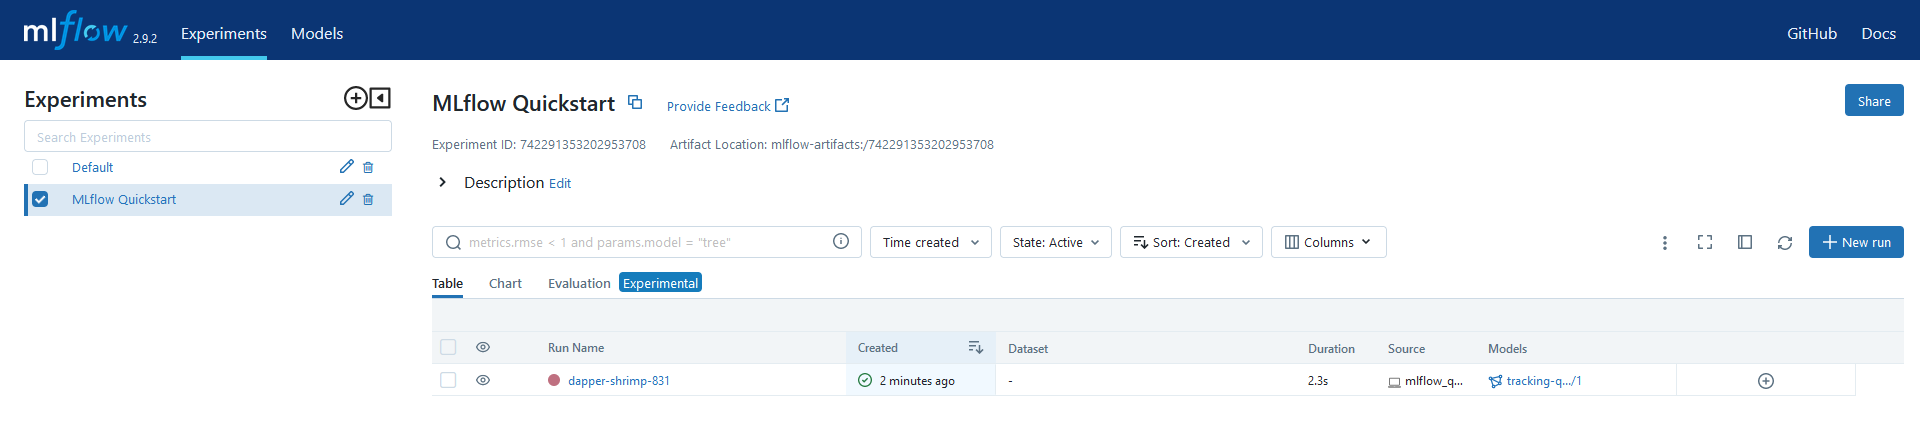The width and height of the screenshot is (1920, 421).
Task: Click the Source column header
Action: click(x=1406, y=349)
